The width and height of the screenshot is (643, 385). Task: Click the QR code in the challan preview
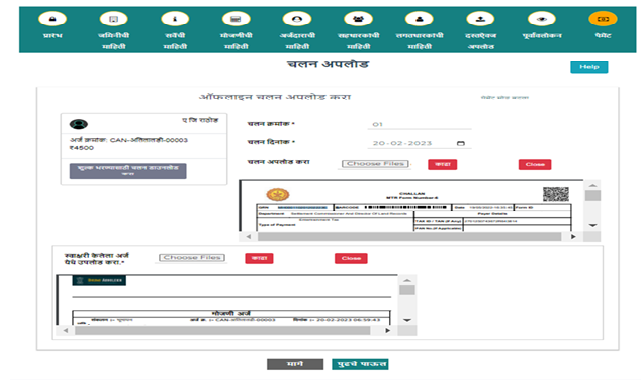556,194
